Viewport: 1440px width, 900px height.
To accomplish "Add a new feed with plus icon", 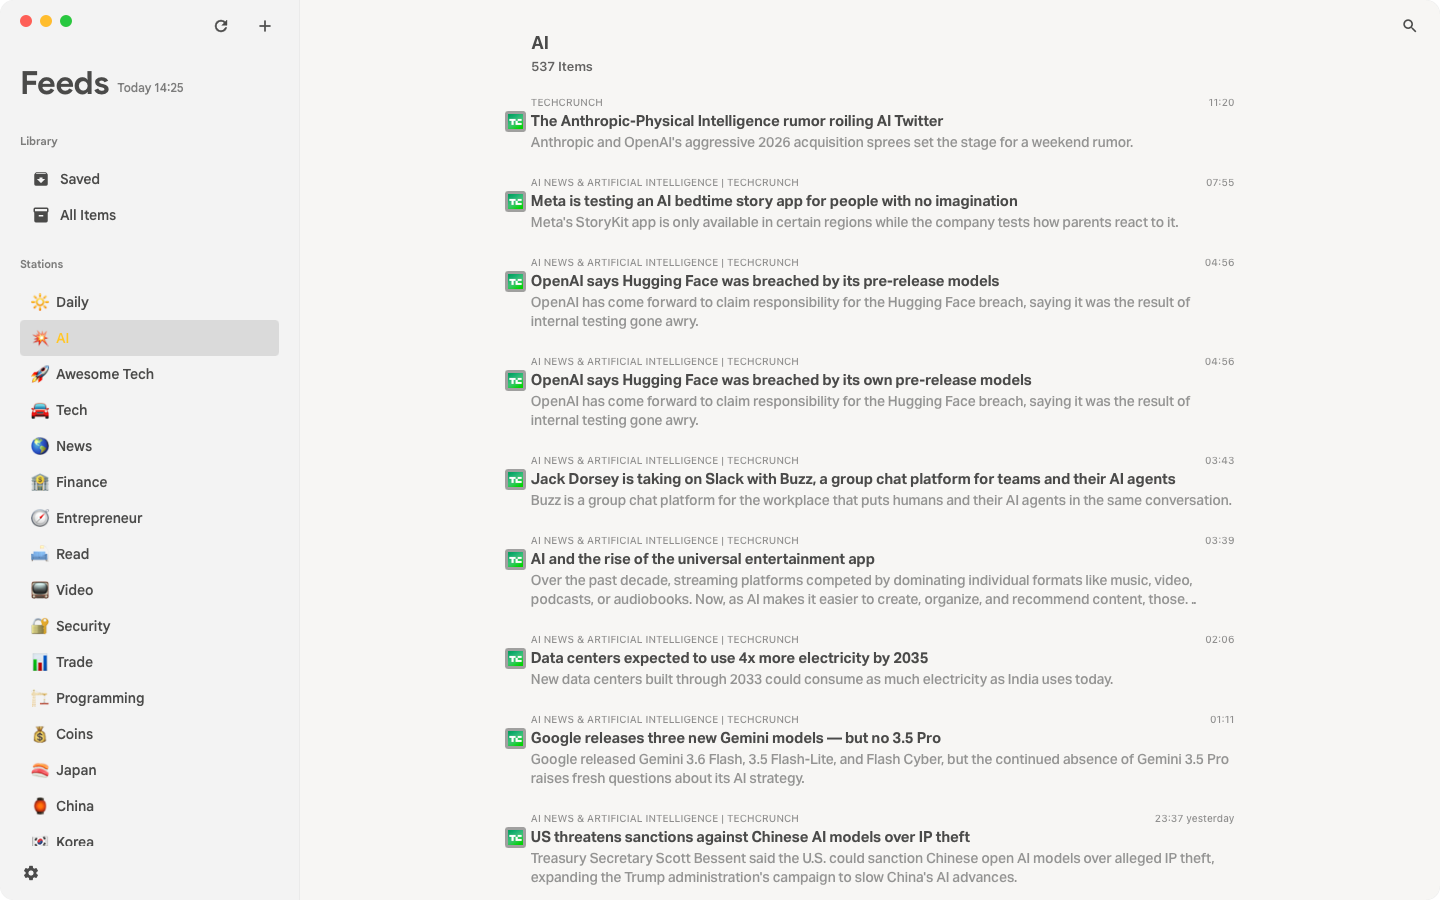I will click(x=265, y=26).
